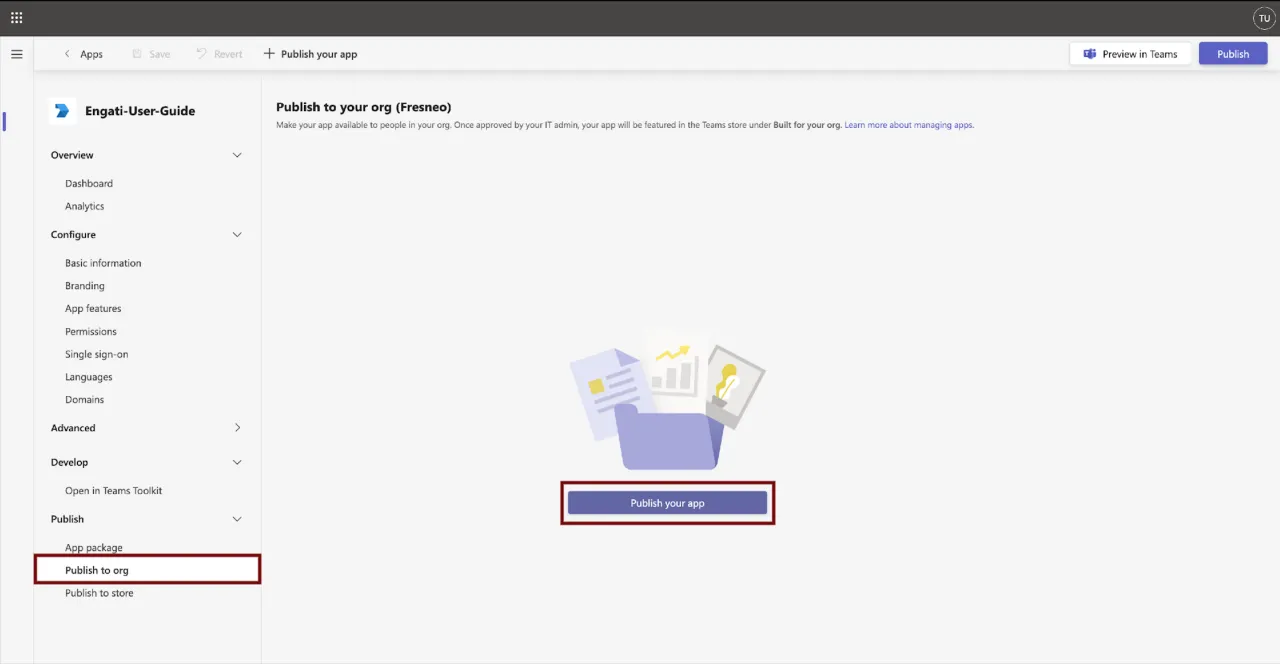Collapse the Configure section chevron
The height and width of the screenshot is (664, 1280).
click(x=237, y=234)
